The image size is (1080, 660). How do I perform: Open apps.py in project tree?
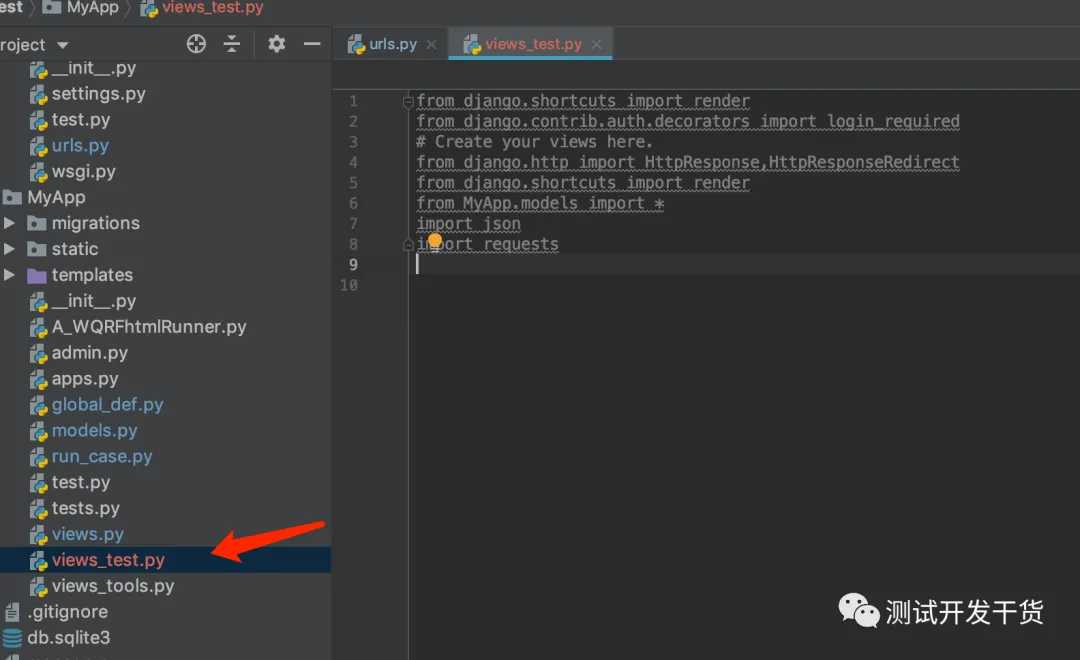[x=85, y=379]
